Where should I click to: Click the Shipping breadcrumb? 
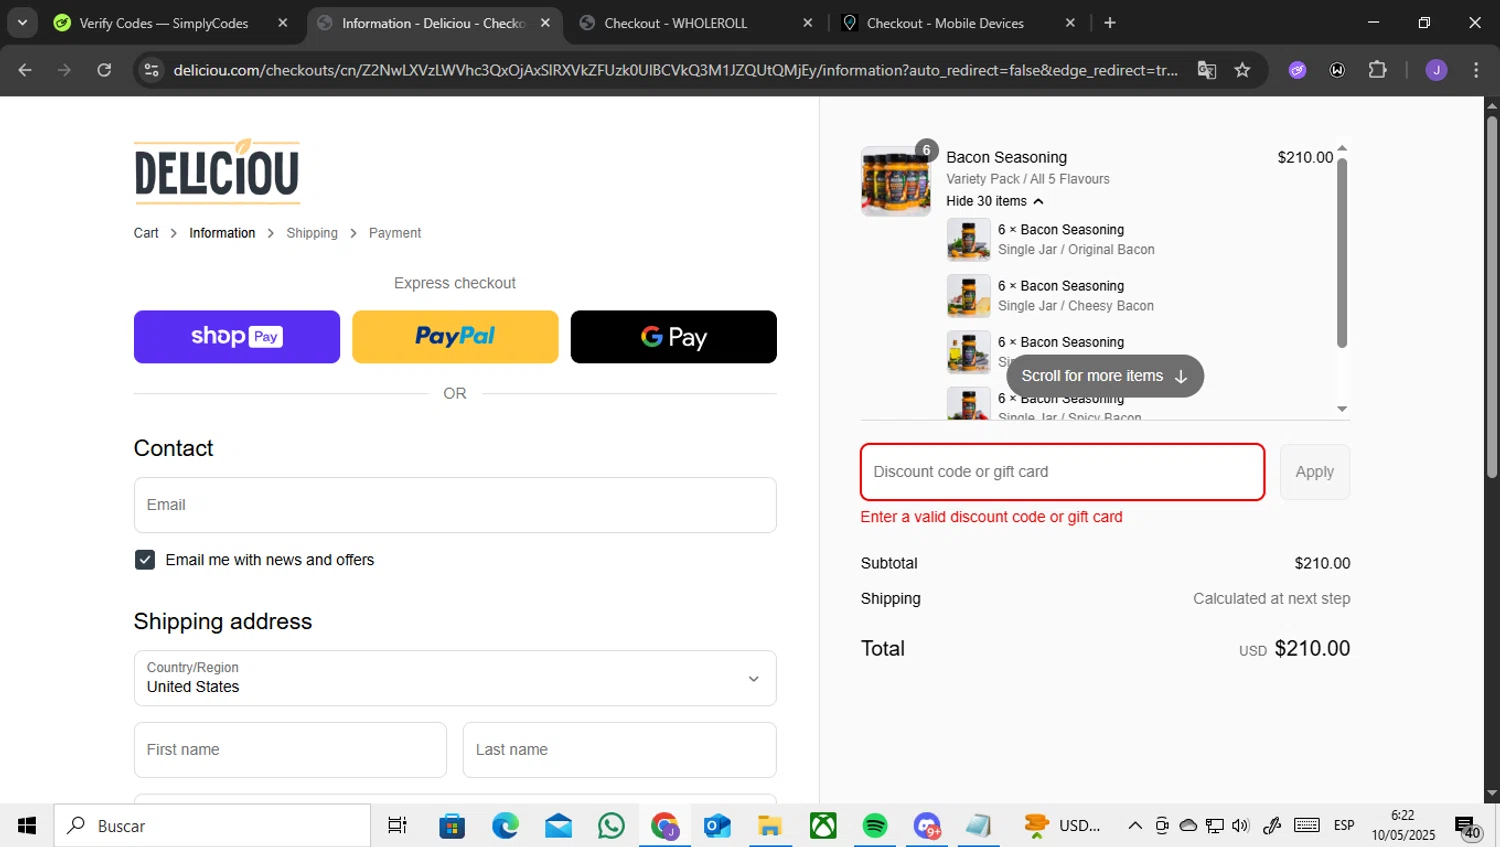point(312,233)
